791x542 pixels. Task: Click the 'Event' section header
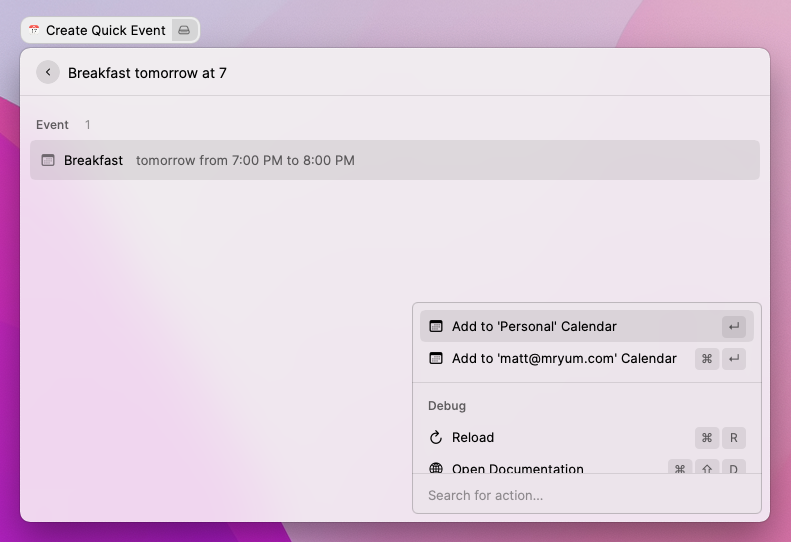point(52,125)
